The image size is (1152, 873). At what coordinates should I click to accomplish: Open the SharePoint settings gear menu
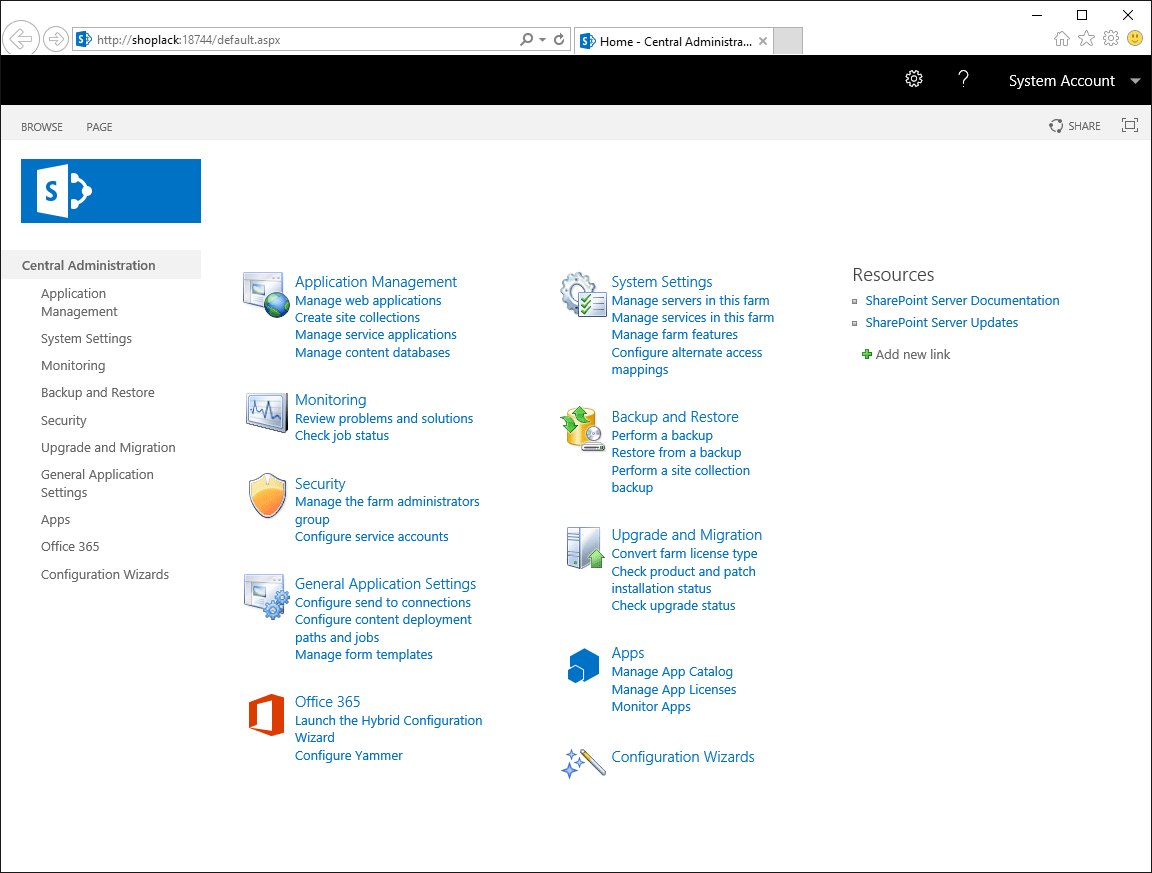(x=913, y=79)
